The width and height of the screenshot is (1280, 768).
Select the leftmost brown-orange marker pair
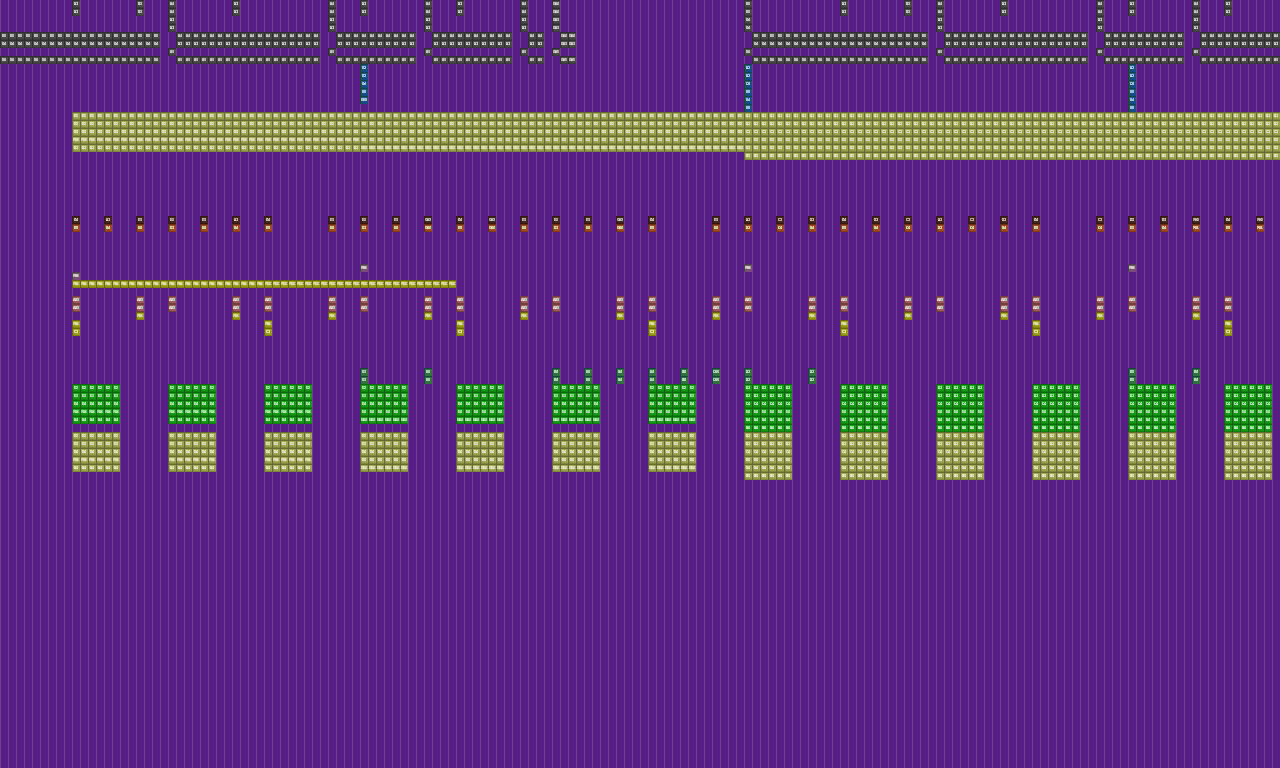point(76,224)
